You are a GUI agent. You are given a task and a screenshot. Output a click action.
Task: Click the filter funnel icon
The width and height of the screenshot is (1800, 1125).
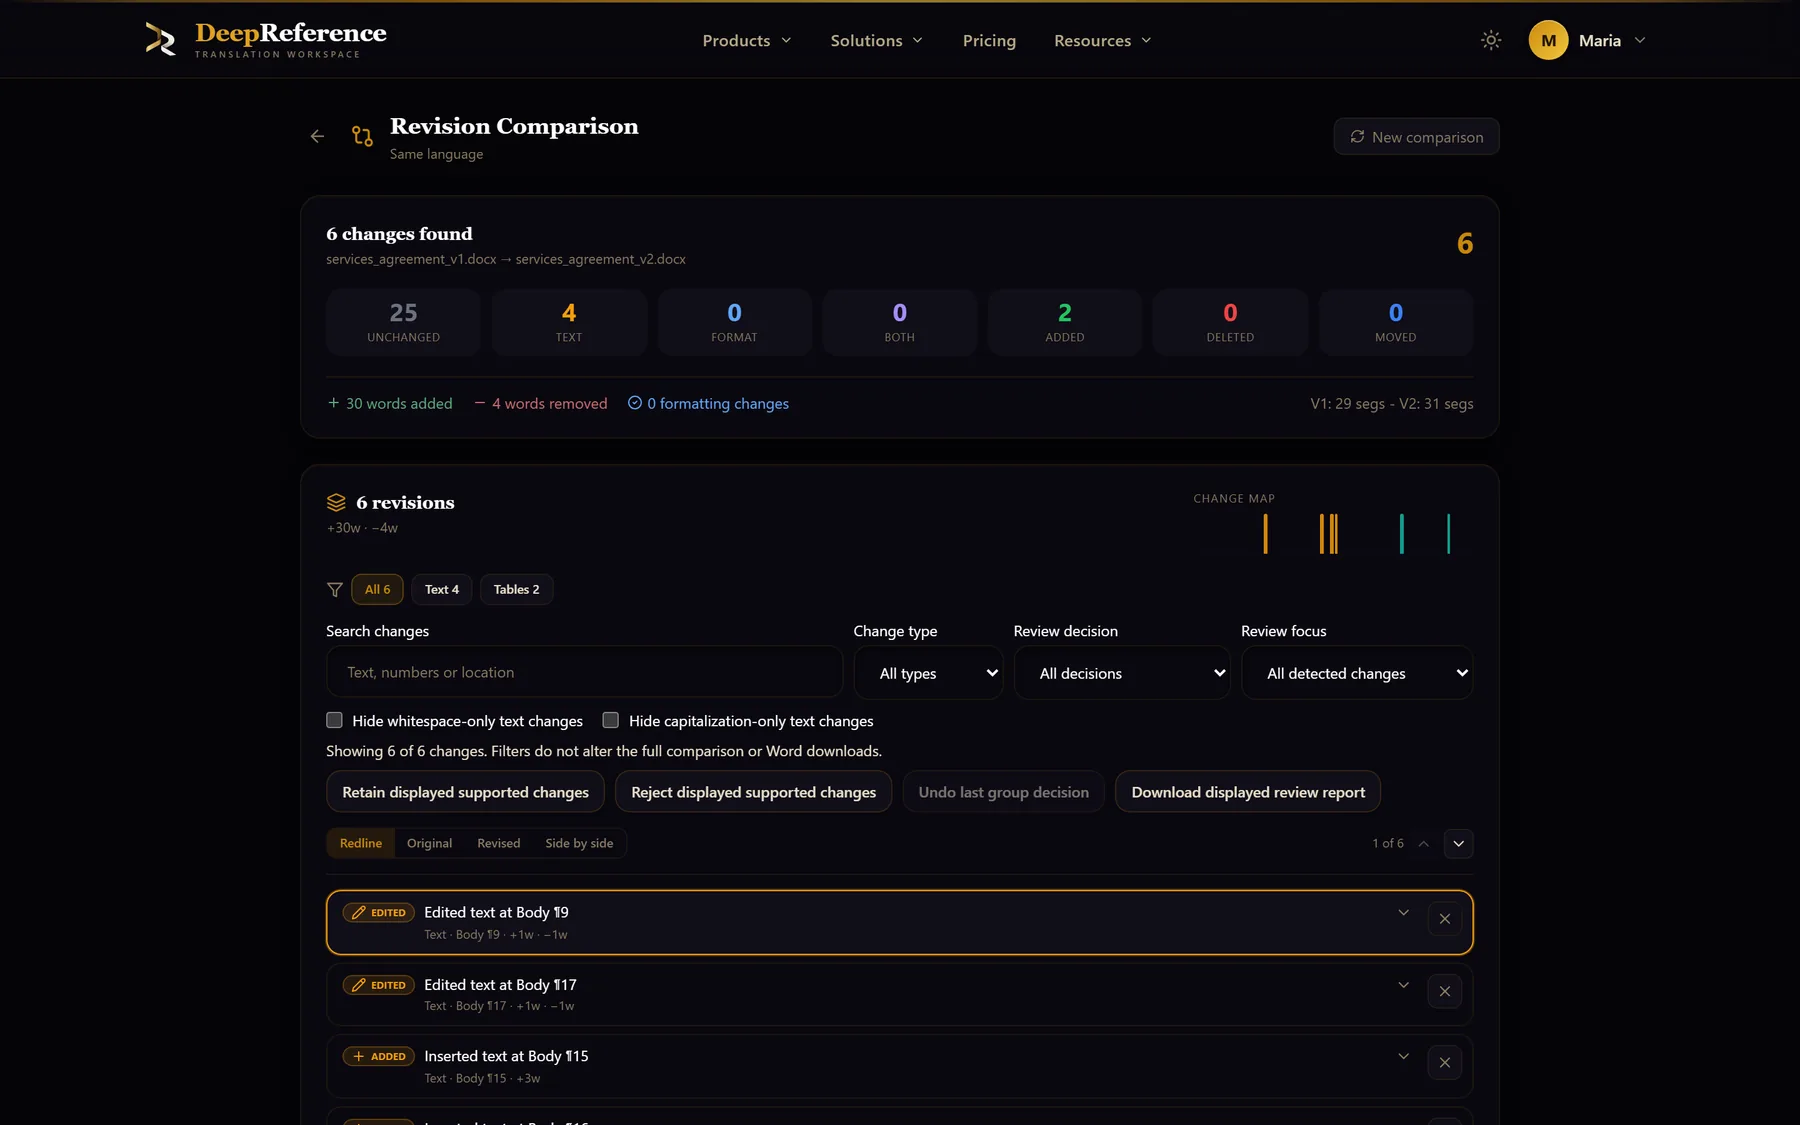point(335,590)
